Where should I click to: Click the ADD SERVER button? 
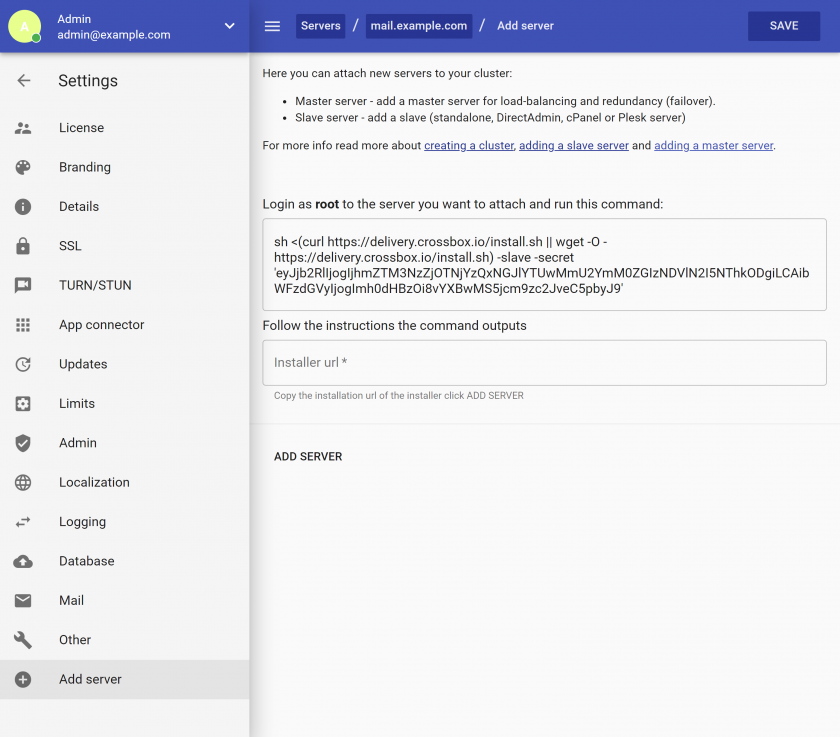tap(308, 456)
